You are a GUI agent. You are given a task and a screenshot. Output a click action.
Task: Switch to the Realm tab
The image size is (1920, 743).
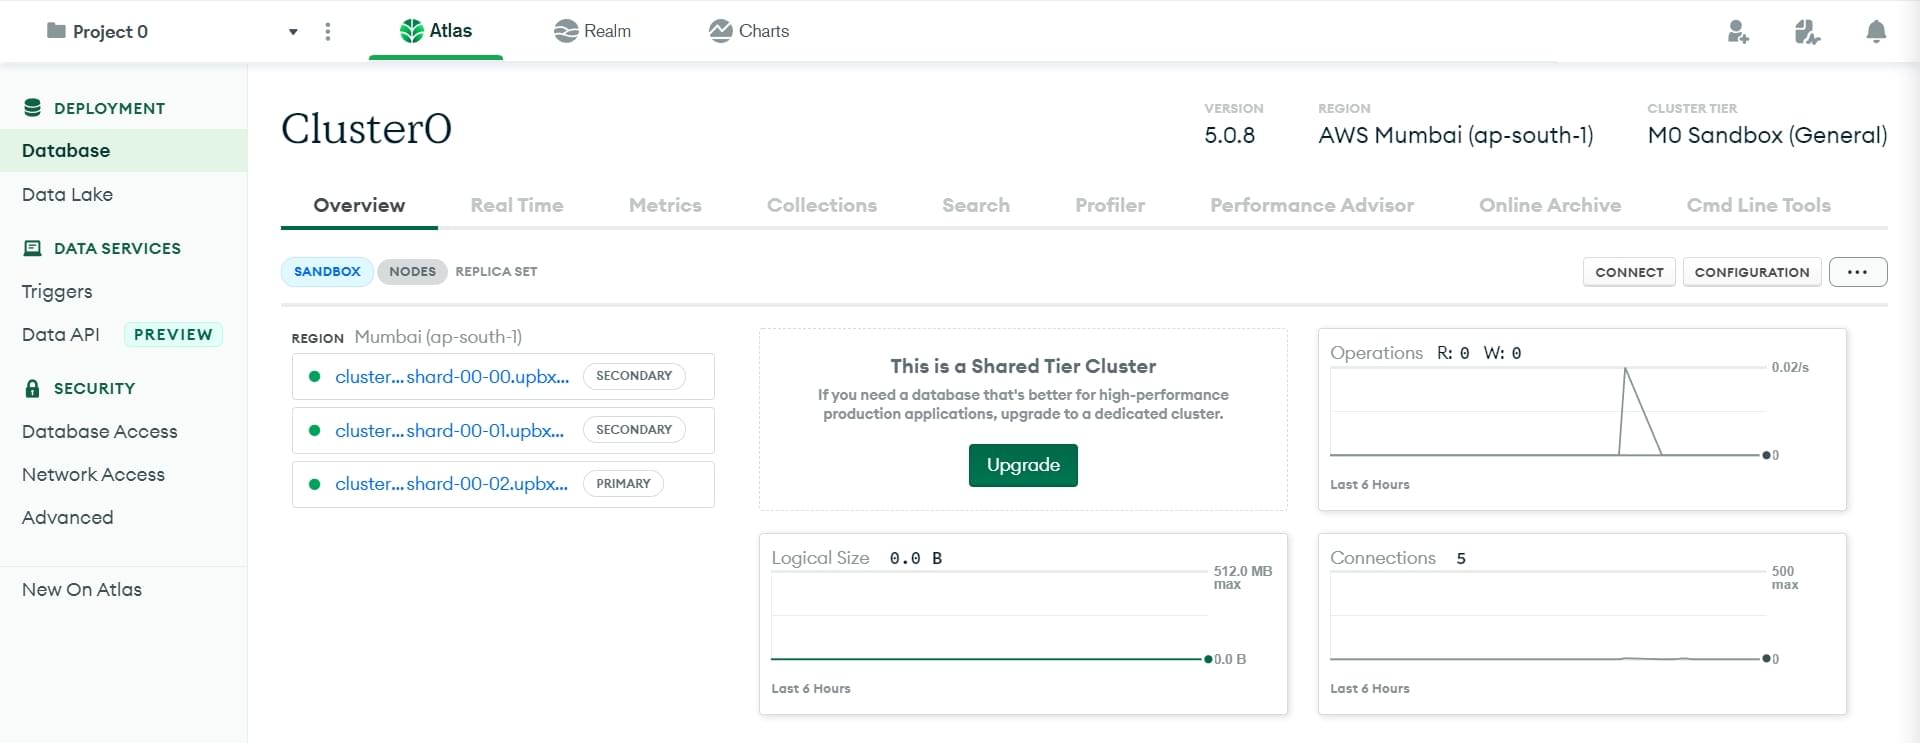coord(592,31)
